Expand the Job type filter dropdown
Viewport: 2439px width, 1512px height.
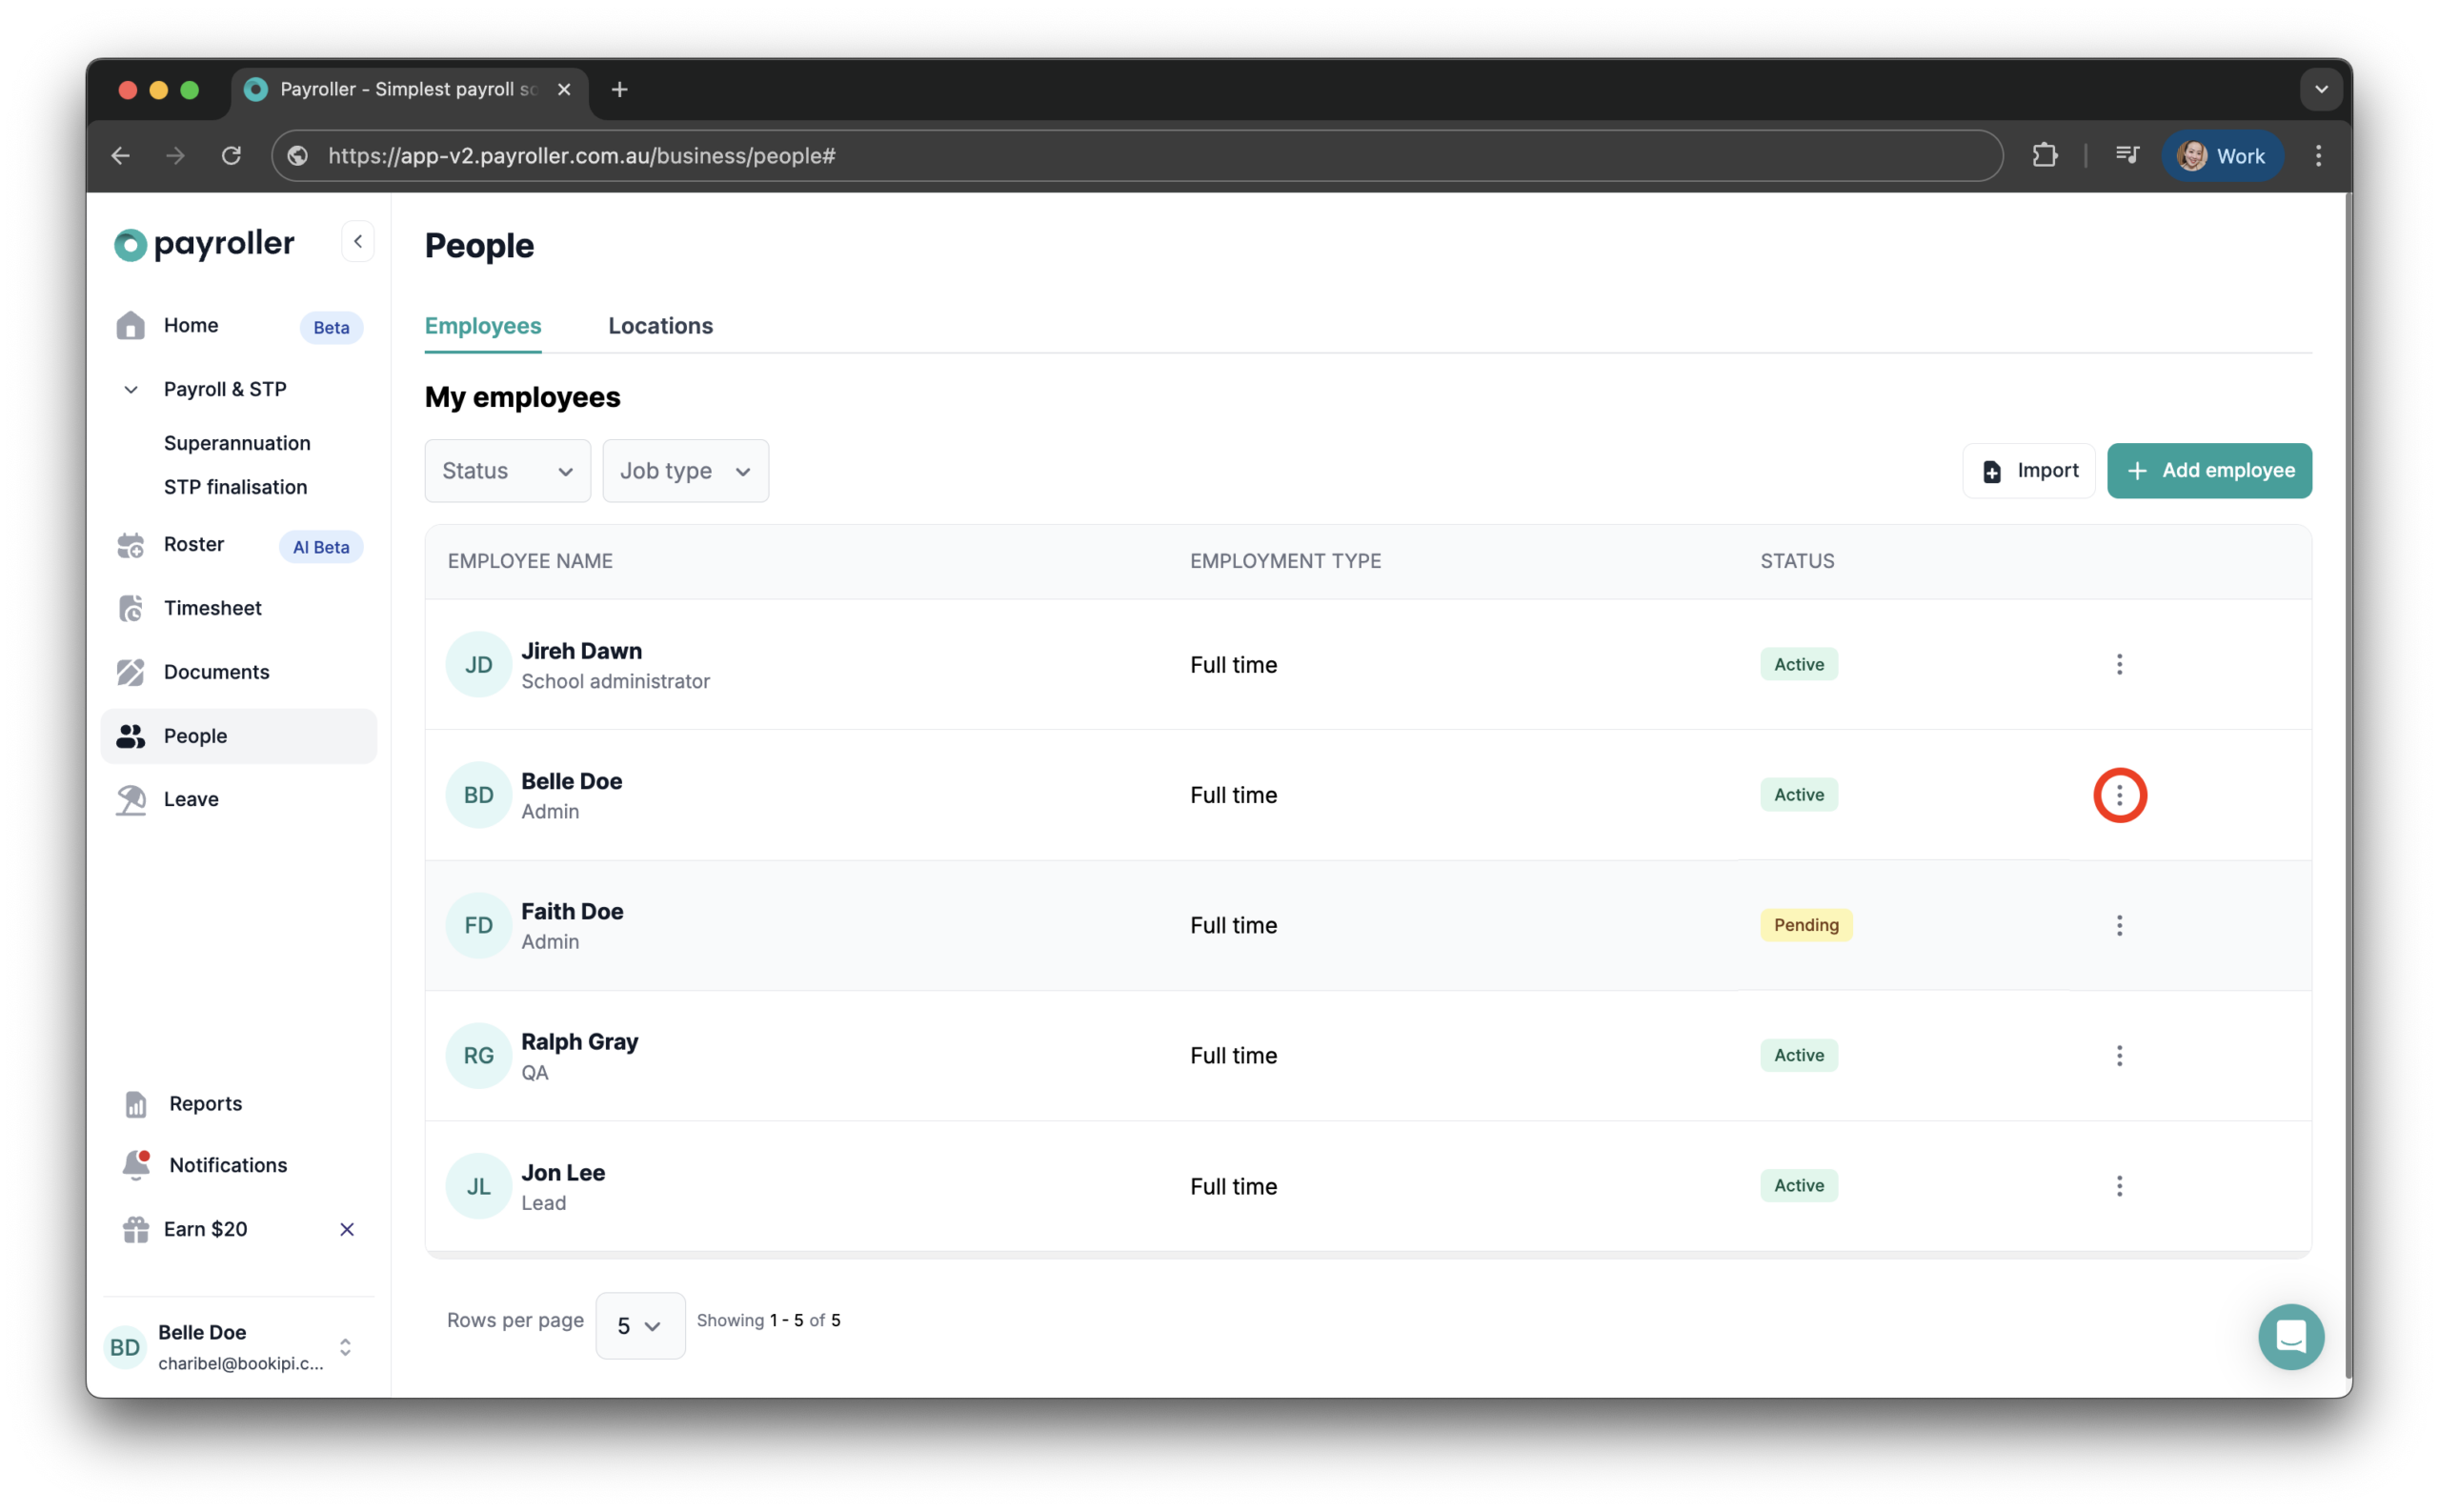point(685,471)
